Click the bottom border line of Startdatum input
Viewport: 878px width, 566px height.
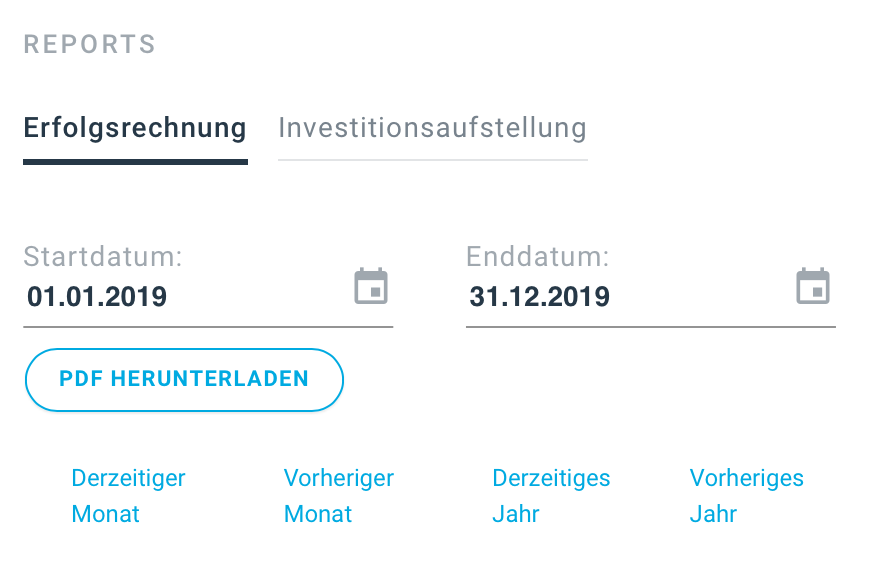(x=208, y=326)
